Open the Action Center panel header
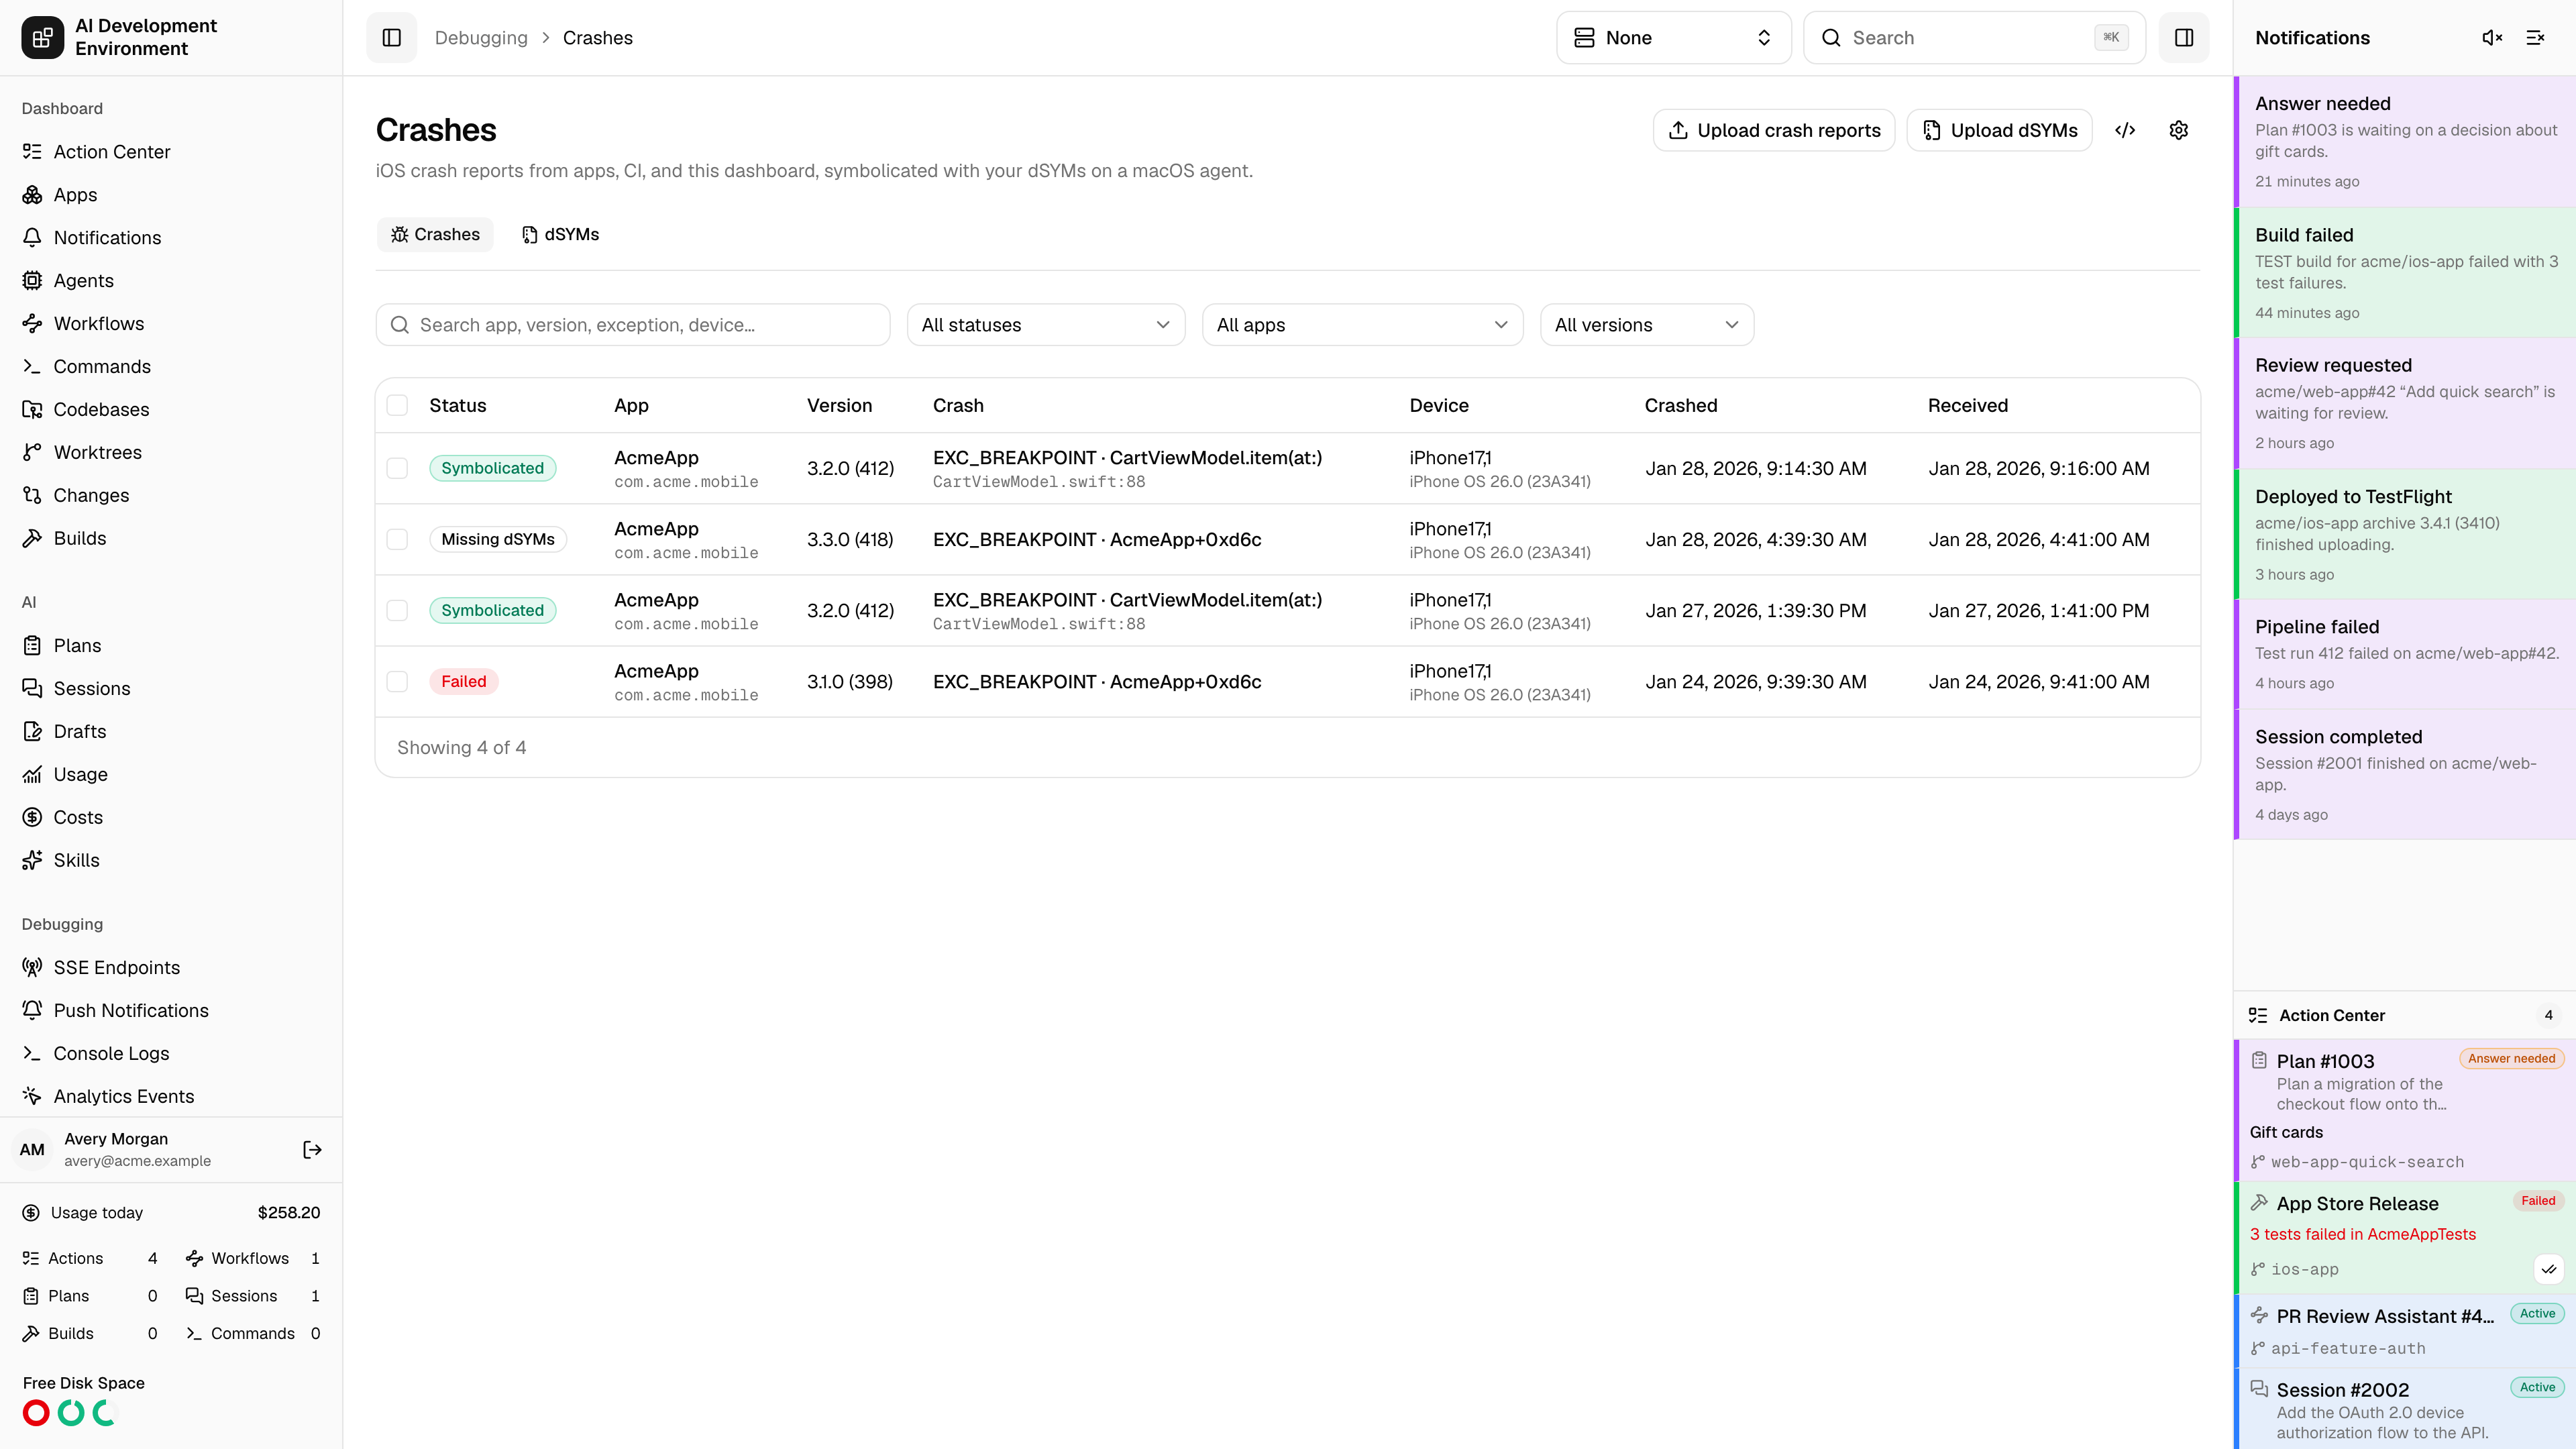Image resolution: width=2576 pixels, height=1449 pixels. coord(2404,1015)
